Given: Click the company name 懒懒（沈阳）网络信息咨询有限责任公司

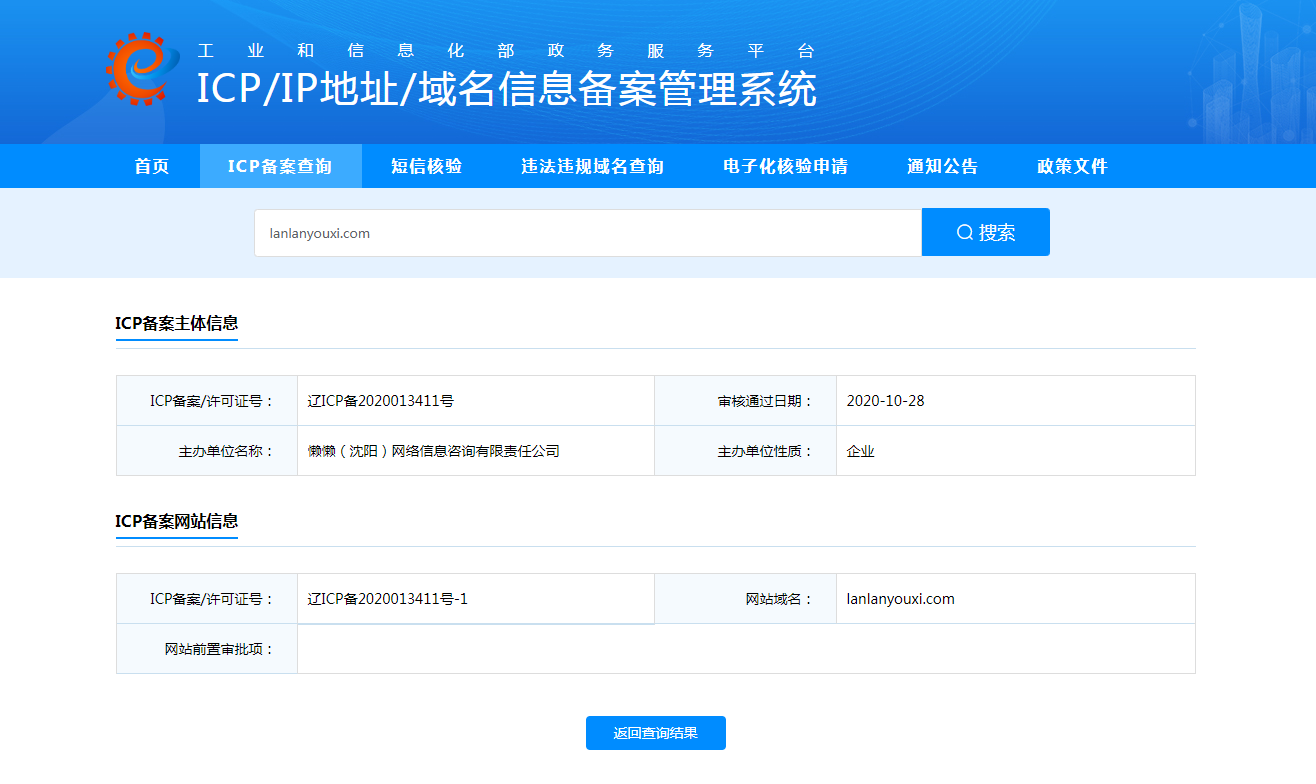Looking at the screenshot, I should (433, 451).
